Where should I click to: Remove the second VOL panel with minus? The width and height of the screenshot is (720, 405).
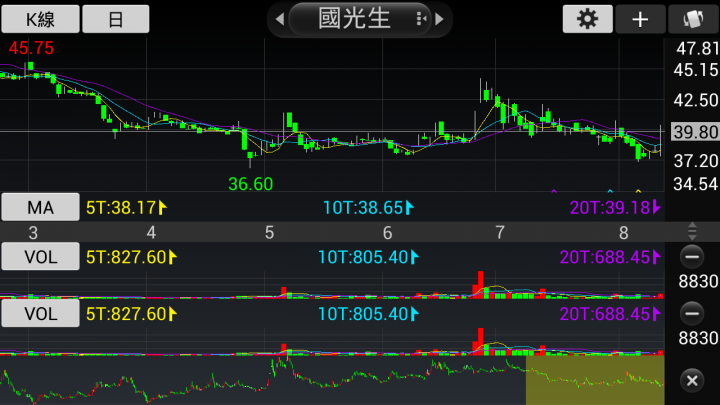coord(692,314)
